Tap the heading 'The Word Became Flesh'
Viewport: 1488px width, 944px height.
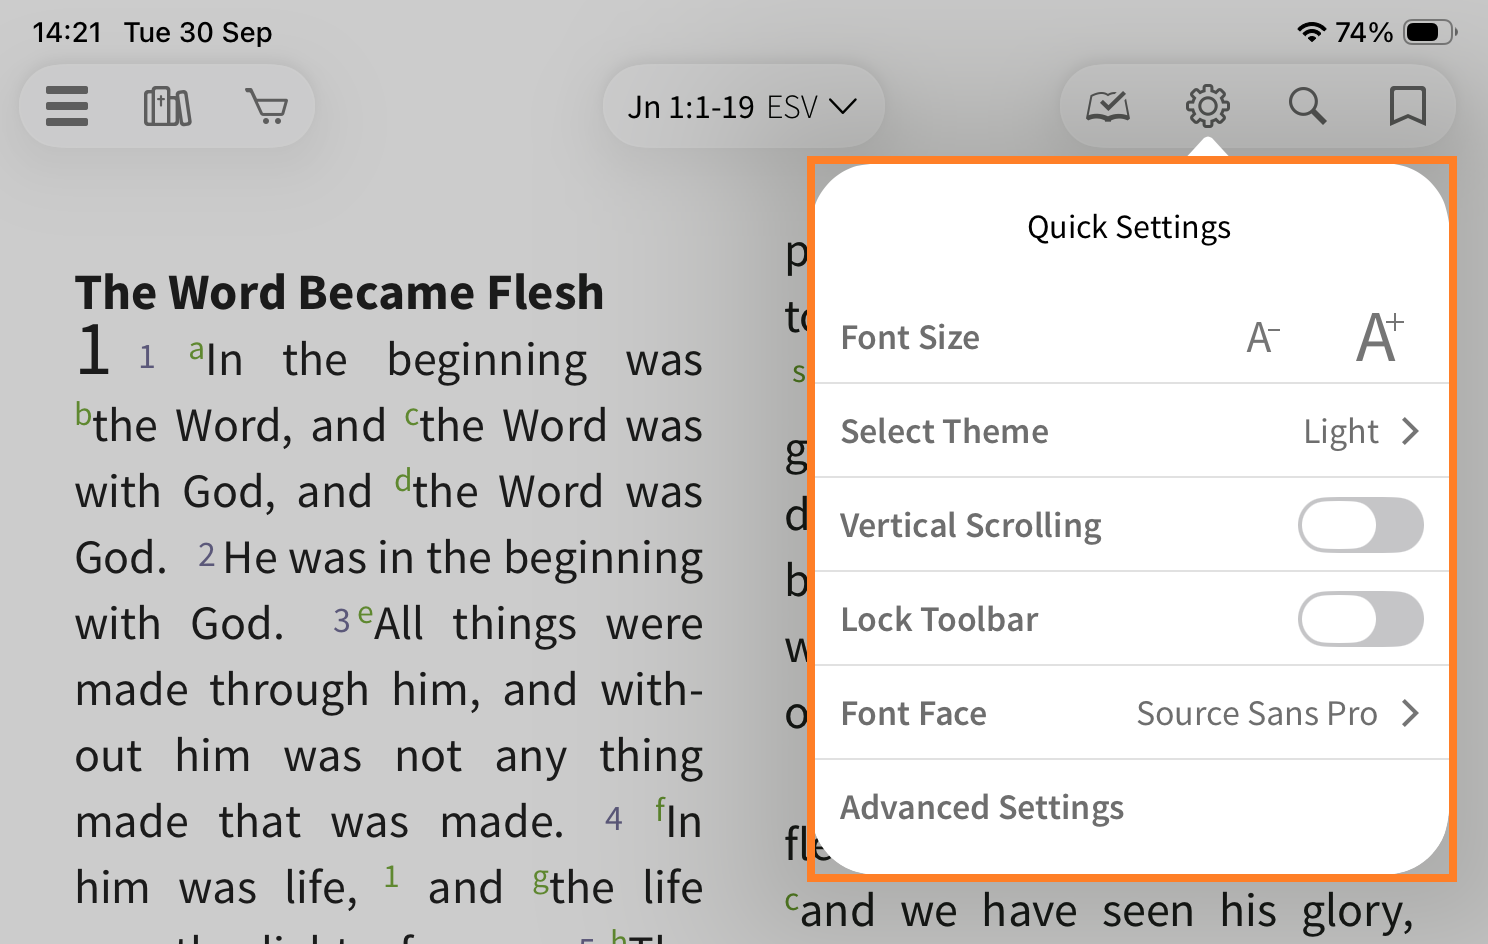(339, 292)
